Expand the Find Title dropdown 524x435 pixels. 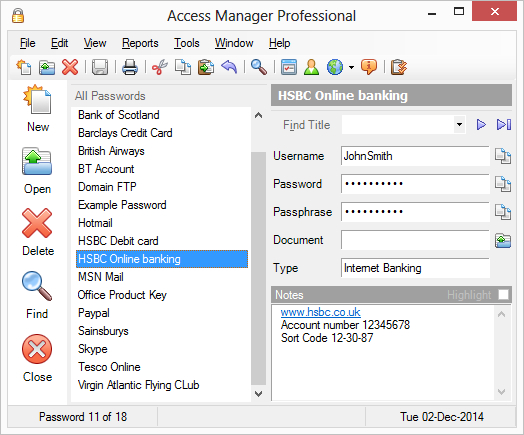click(x=460, y=125)
